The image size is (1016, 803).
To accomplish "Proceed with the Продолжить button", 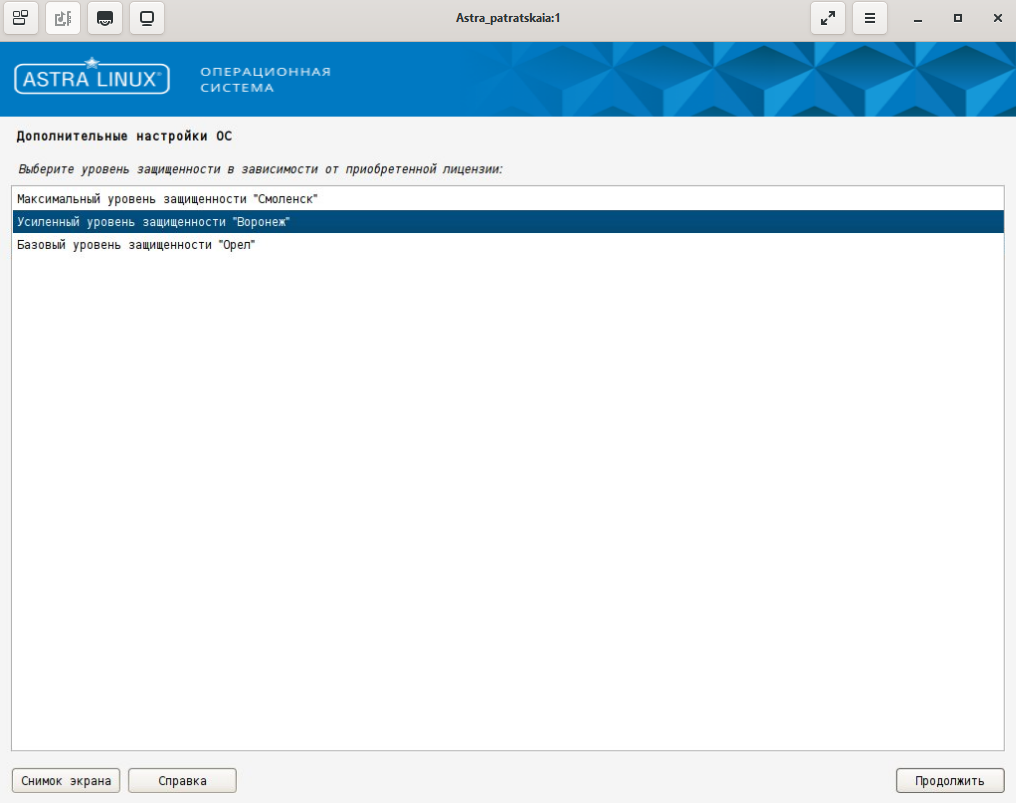I will tap(950, 780).
